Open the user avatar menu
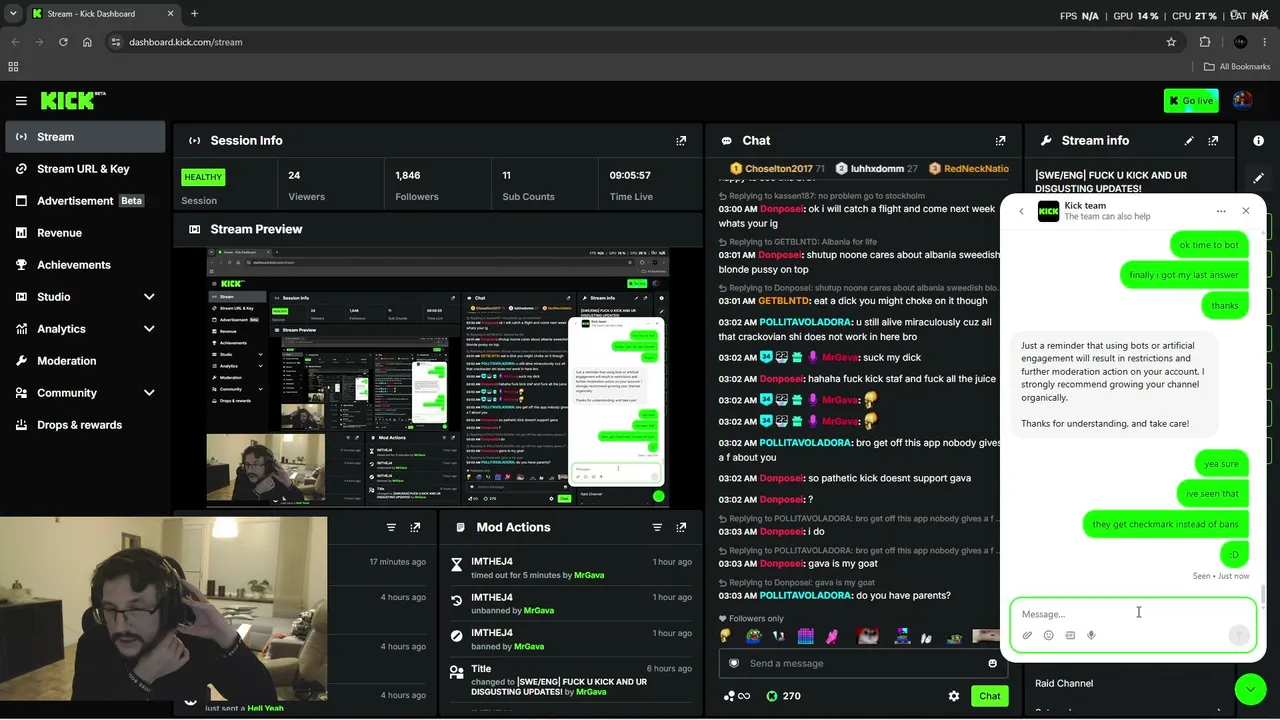This screenshot has width=1280, height=720. (x=1243, y=100)
